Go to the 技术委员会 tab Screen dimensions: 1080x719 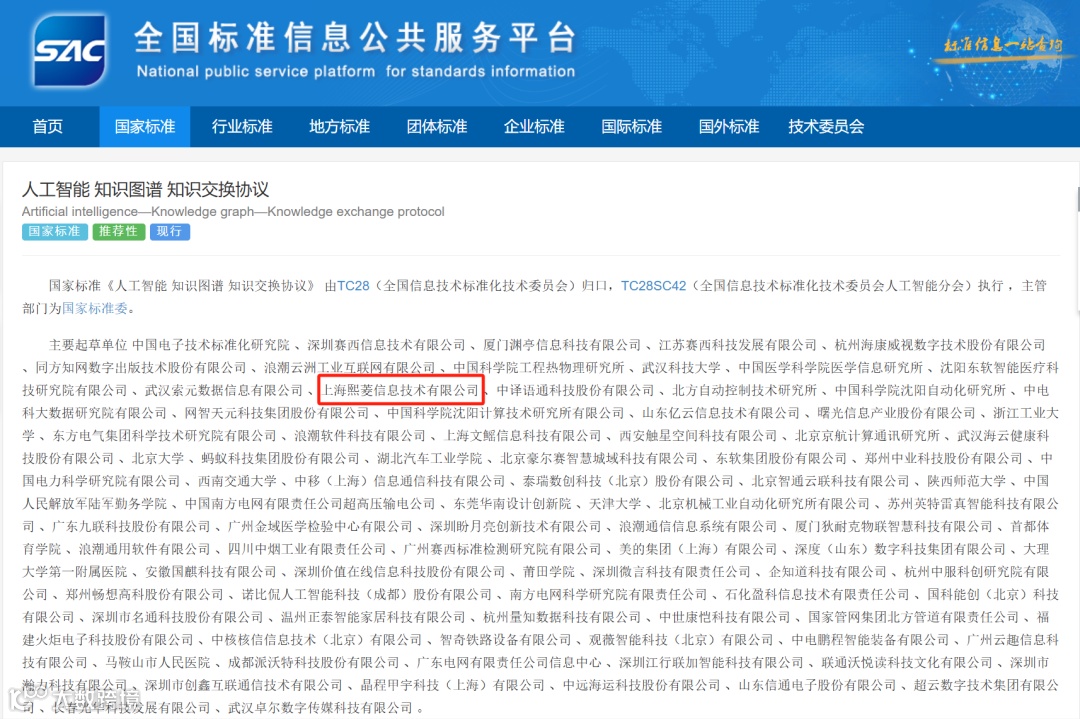(x=826, y=127)
